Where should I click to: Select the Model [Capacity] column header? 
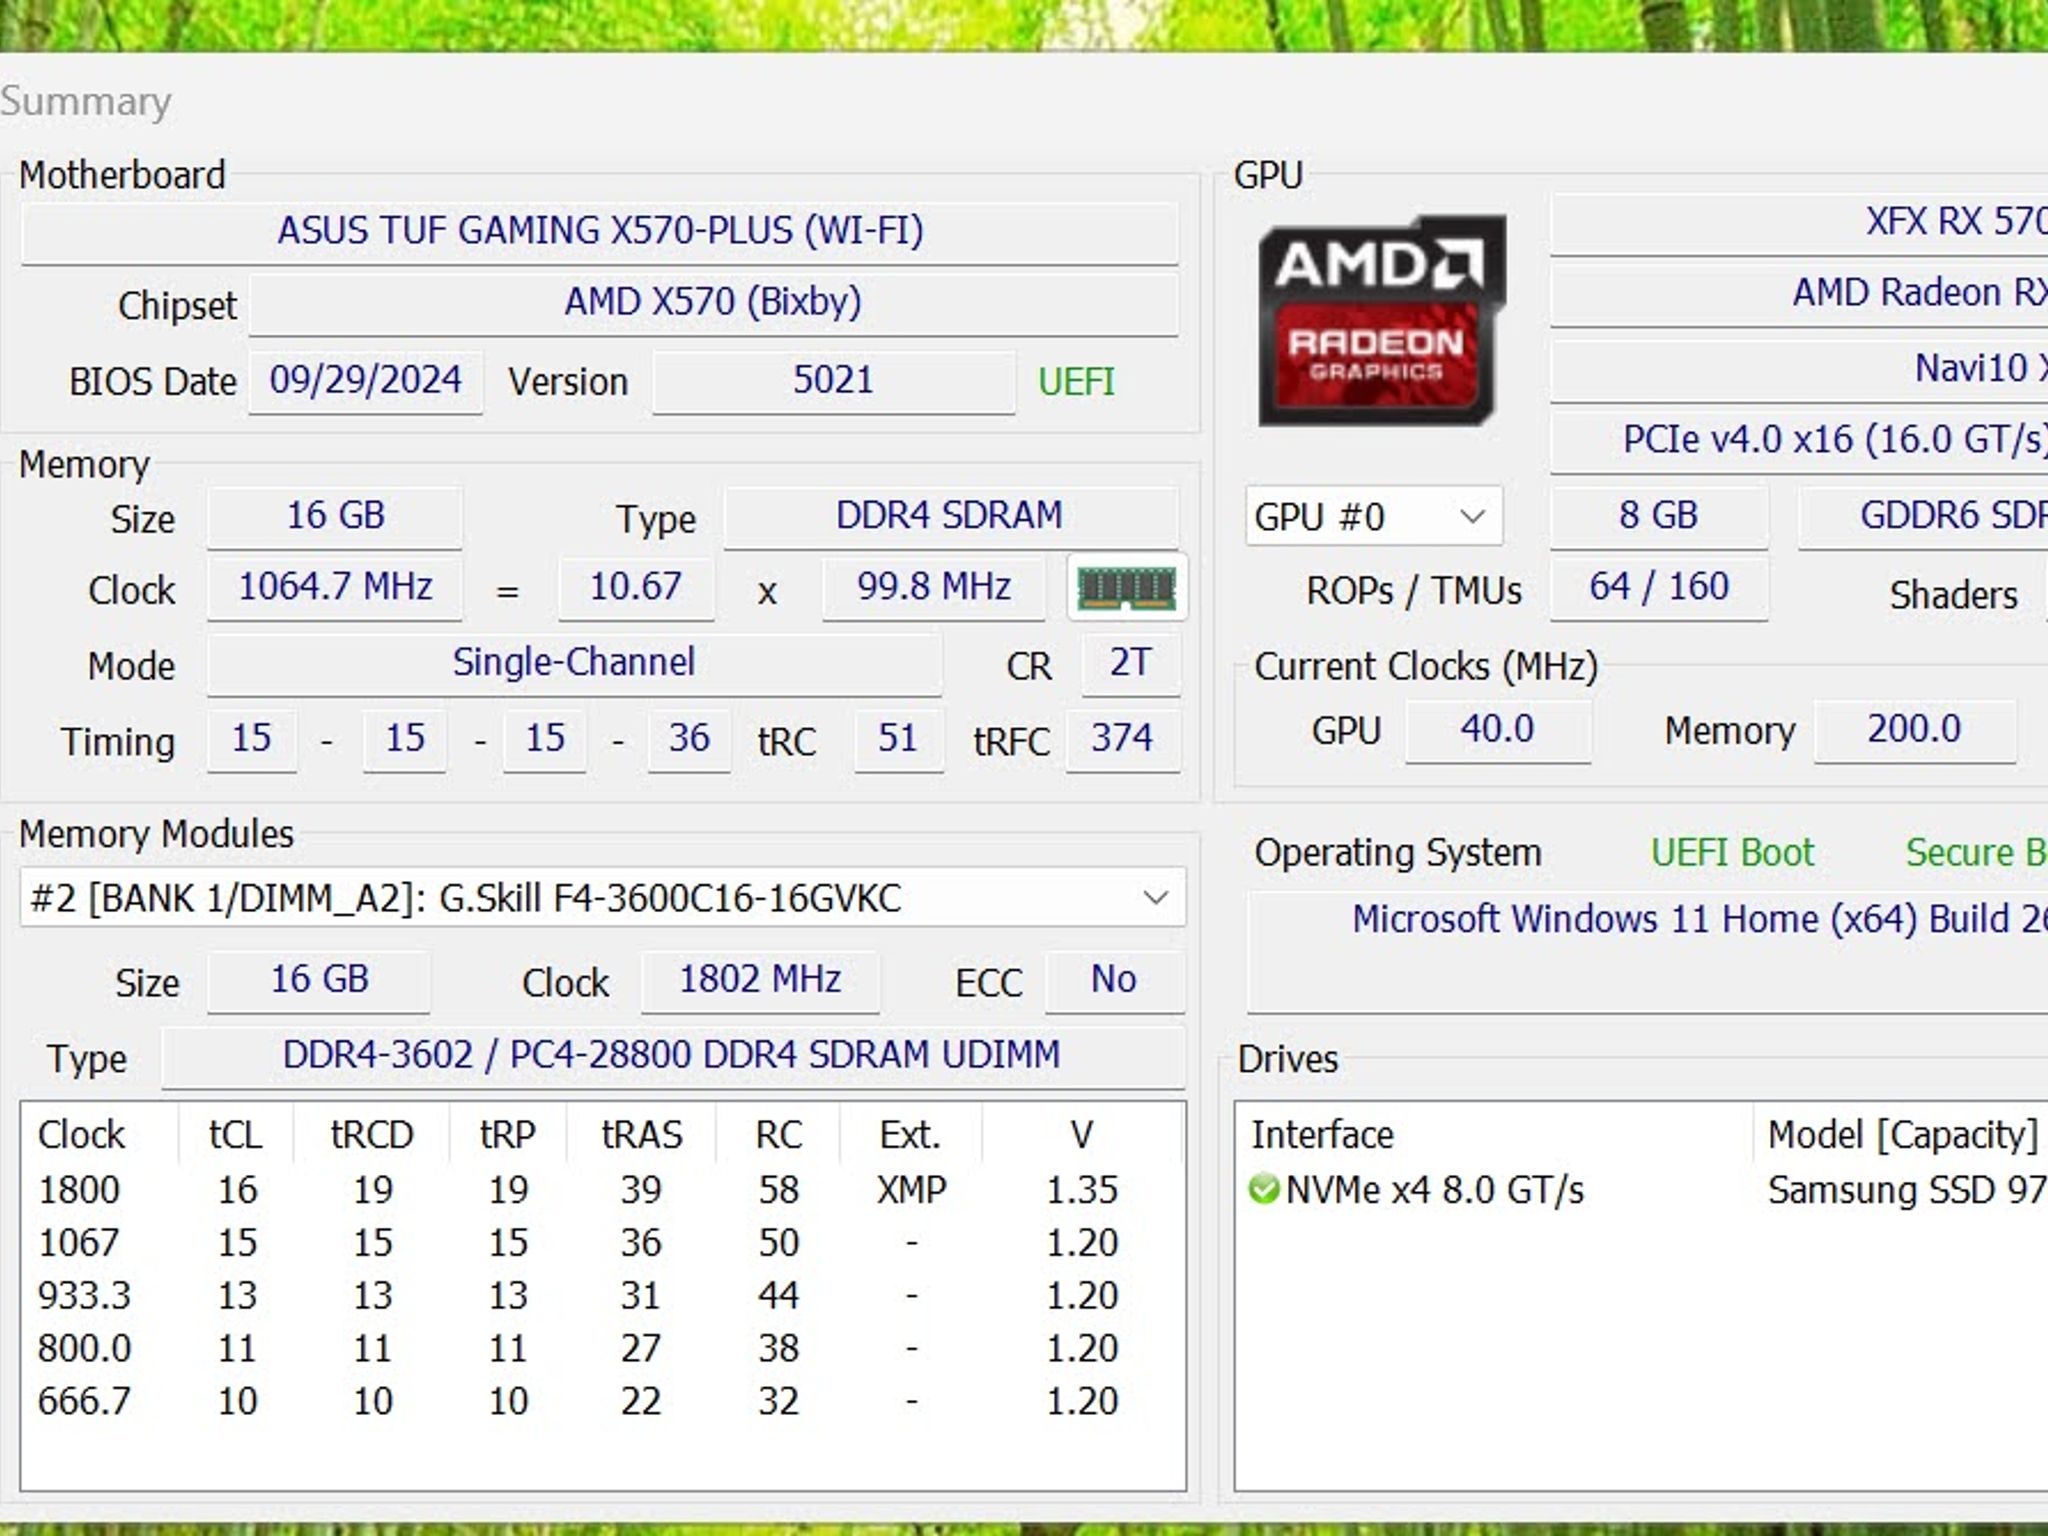tap(1902, 1135)
